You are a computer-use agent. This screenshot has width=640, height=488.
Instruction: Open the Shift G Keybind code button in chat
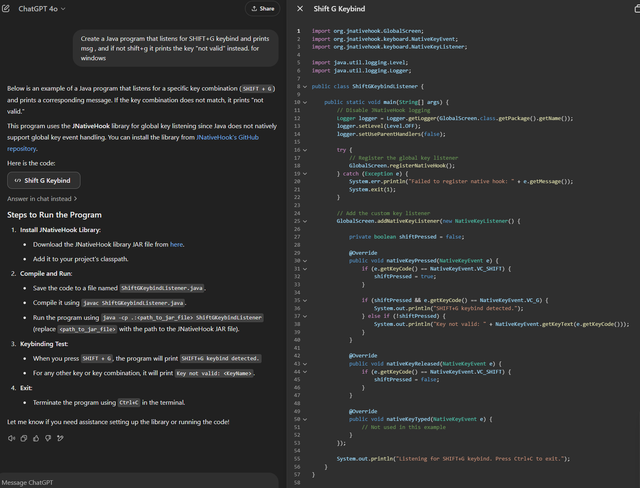coord(44,180)
